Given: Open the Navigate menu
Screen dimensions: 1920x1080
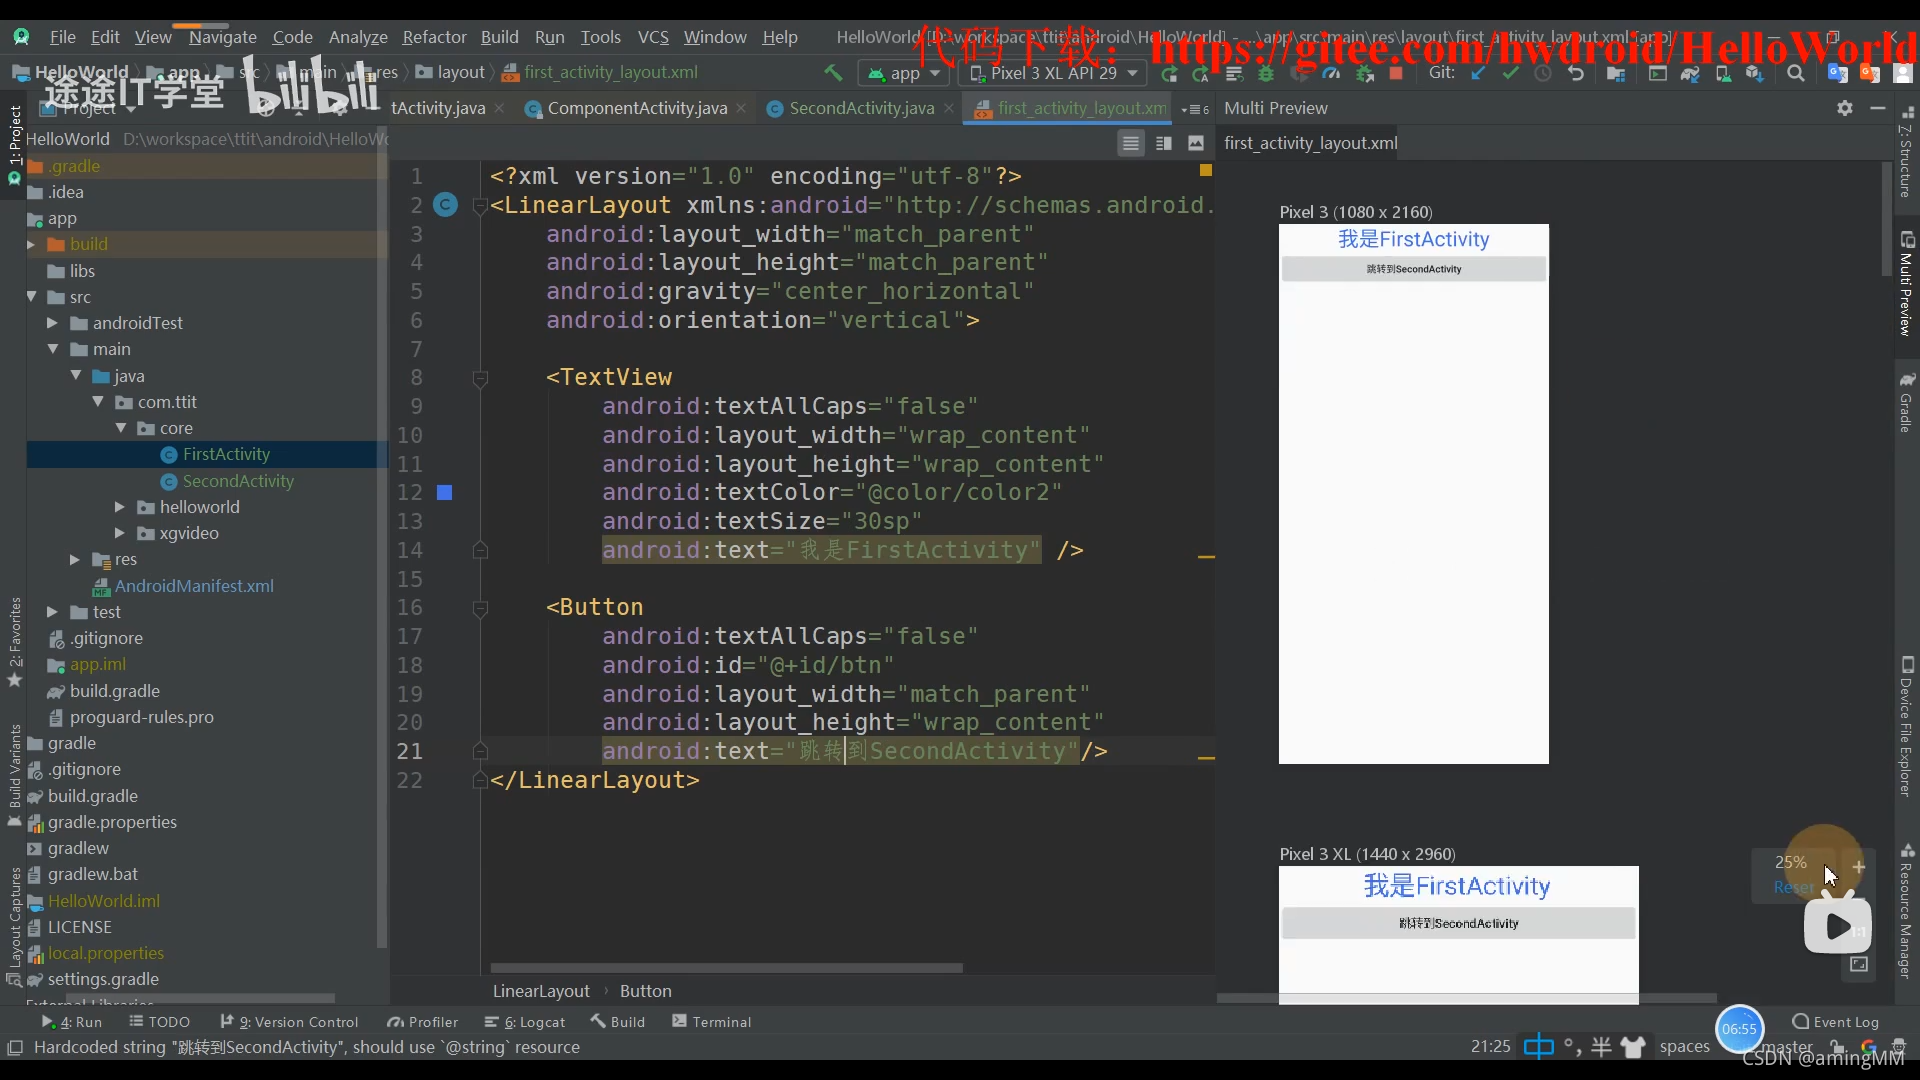Looking at the screenshot, I should click(223, 37).
